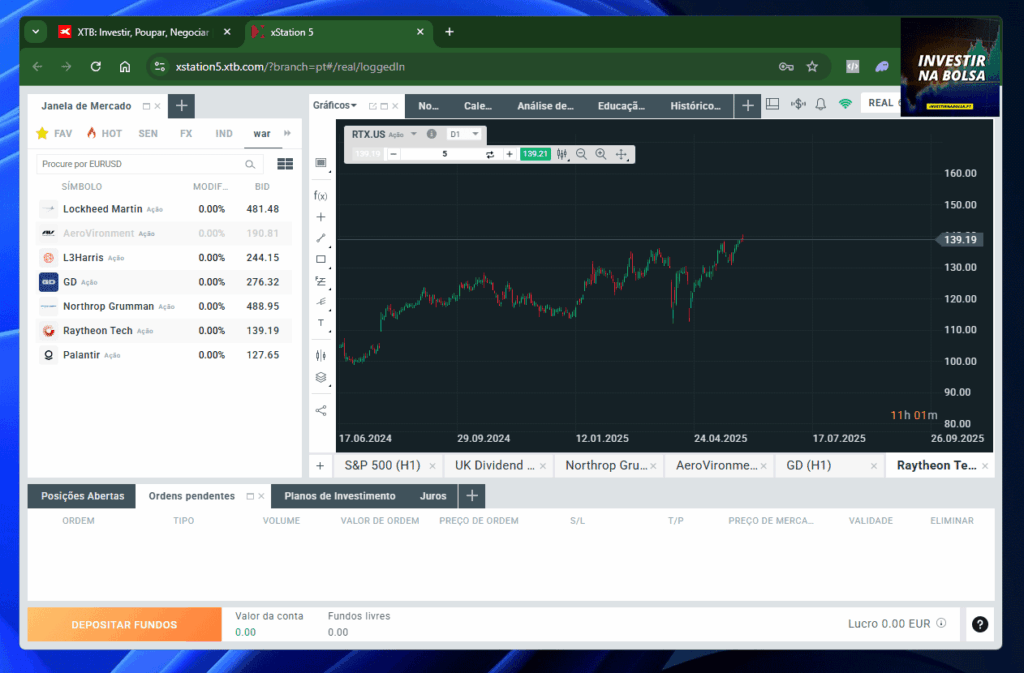Increase the trade volume
This screenshot has width=1024, height=673.
click(x=509, y=154)
